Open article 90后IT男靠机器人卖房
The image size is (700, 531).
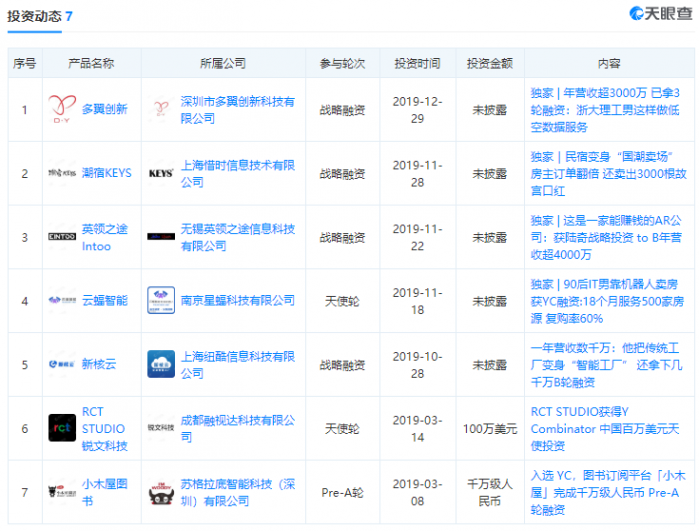(607, 301)
